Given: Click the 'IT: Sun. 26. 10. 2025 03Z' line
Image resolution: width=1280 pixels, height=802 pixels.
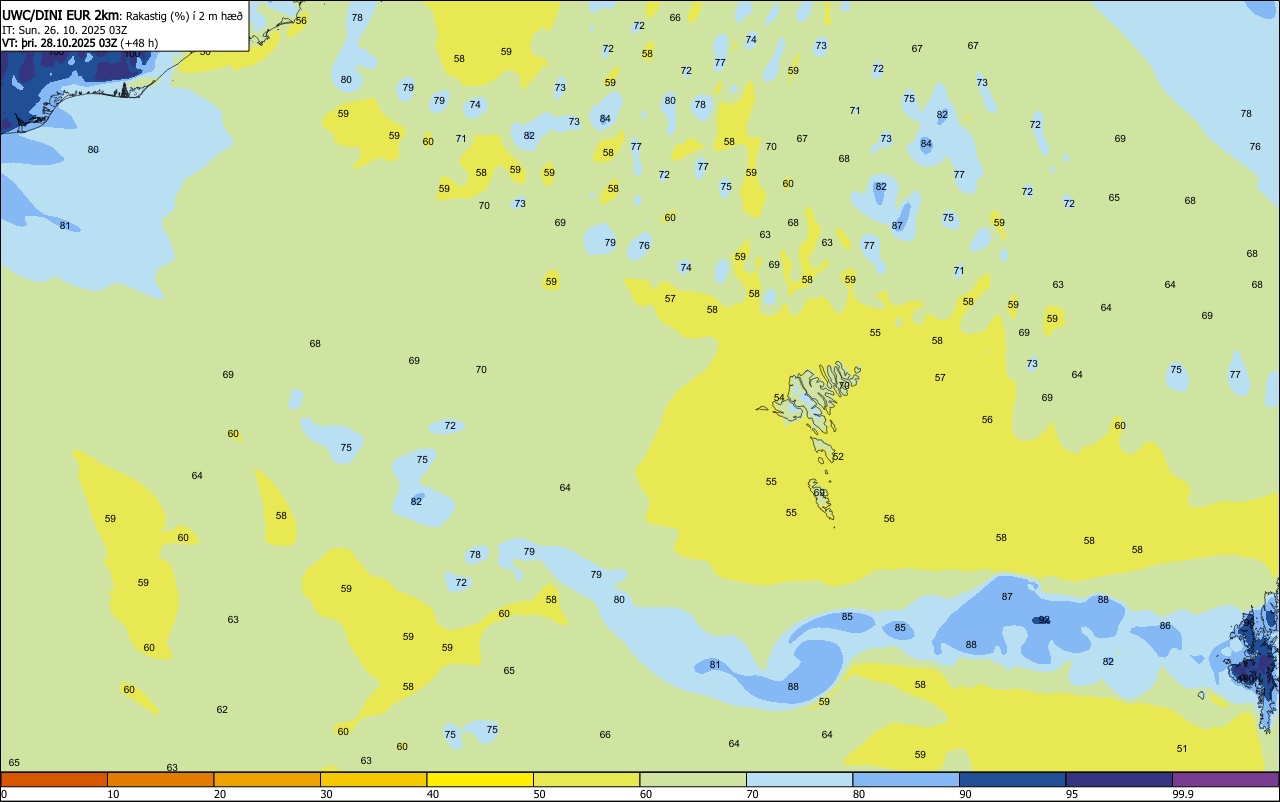Looking at the screenshot, I should coord(64,30).
